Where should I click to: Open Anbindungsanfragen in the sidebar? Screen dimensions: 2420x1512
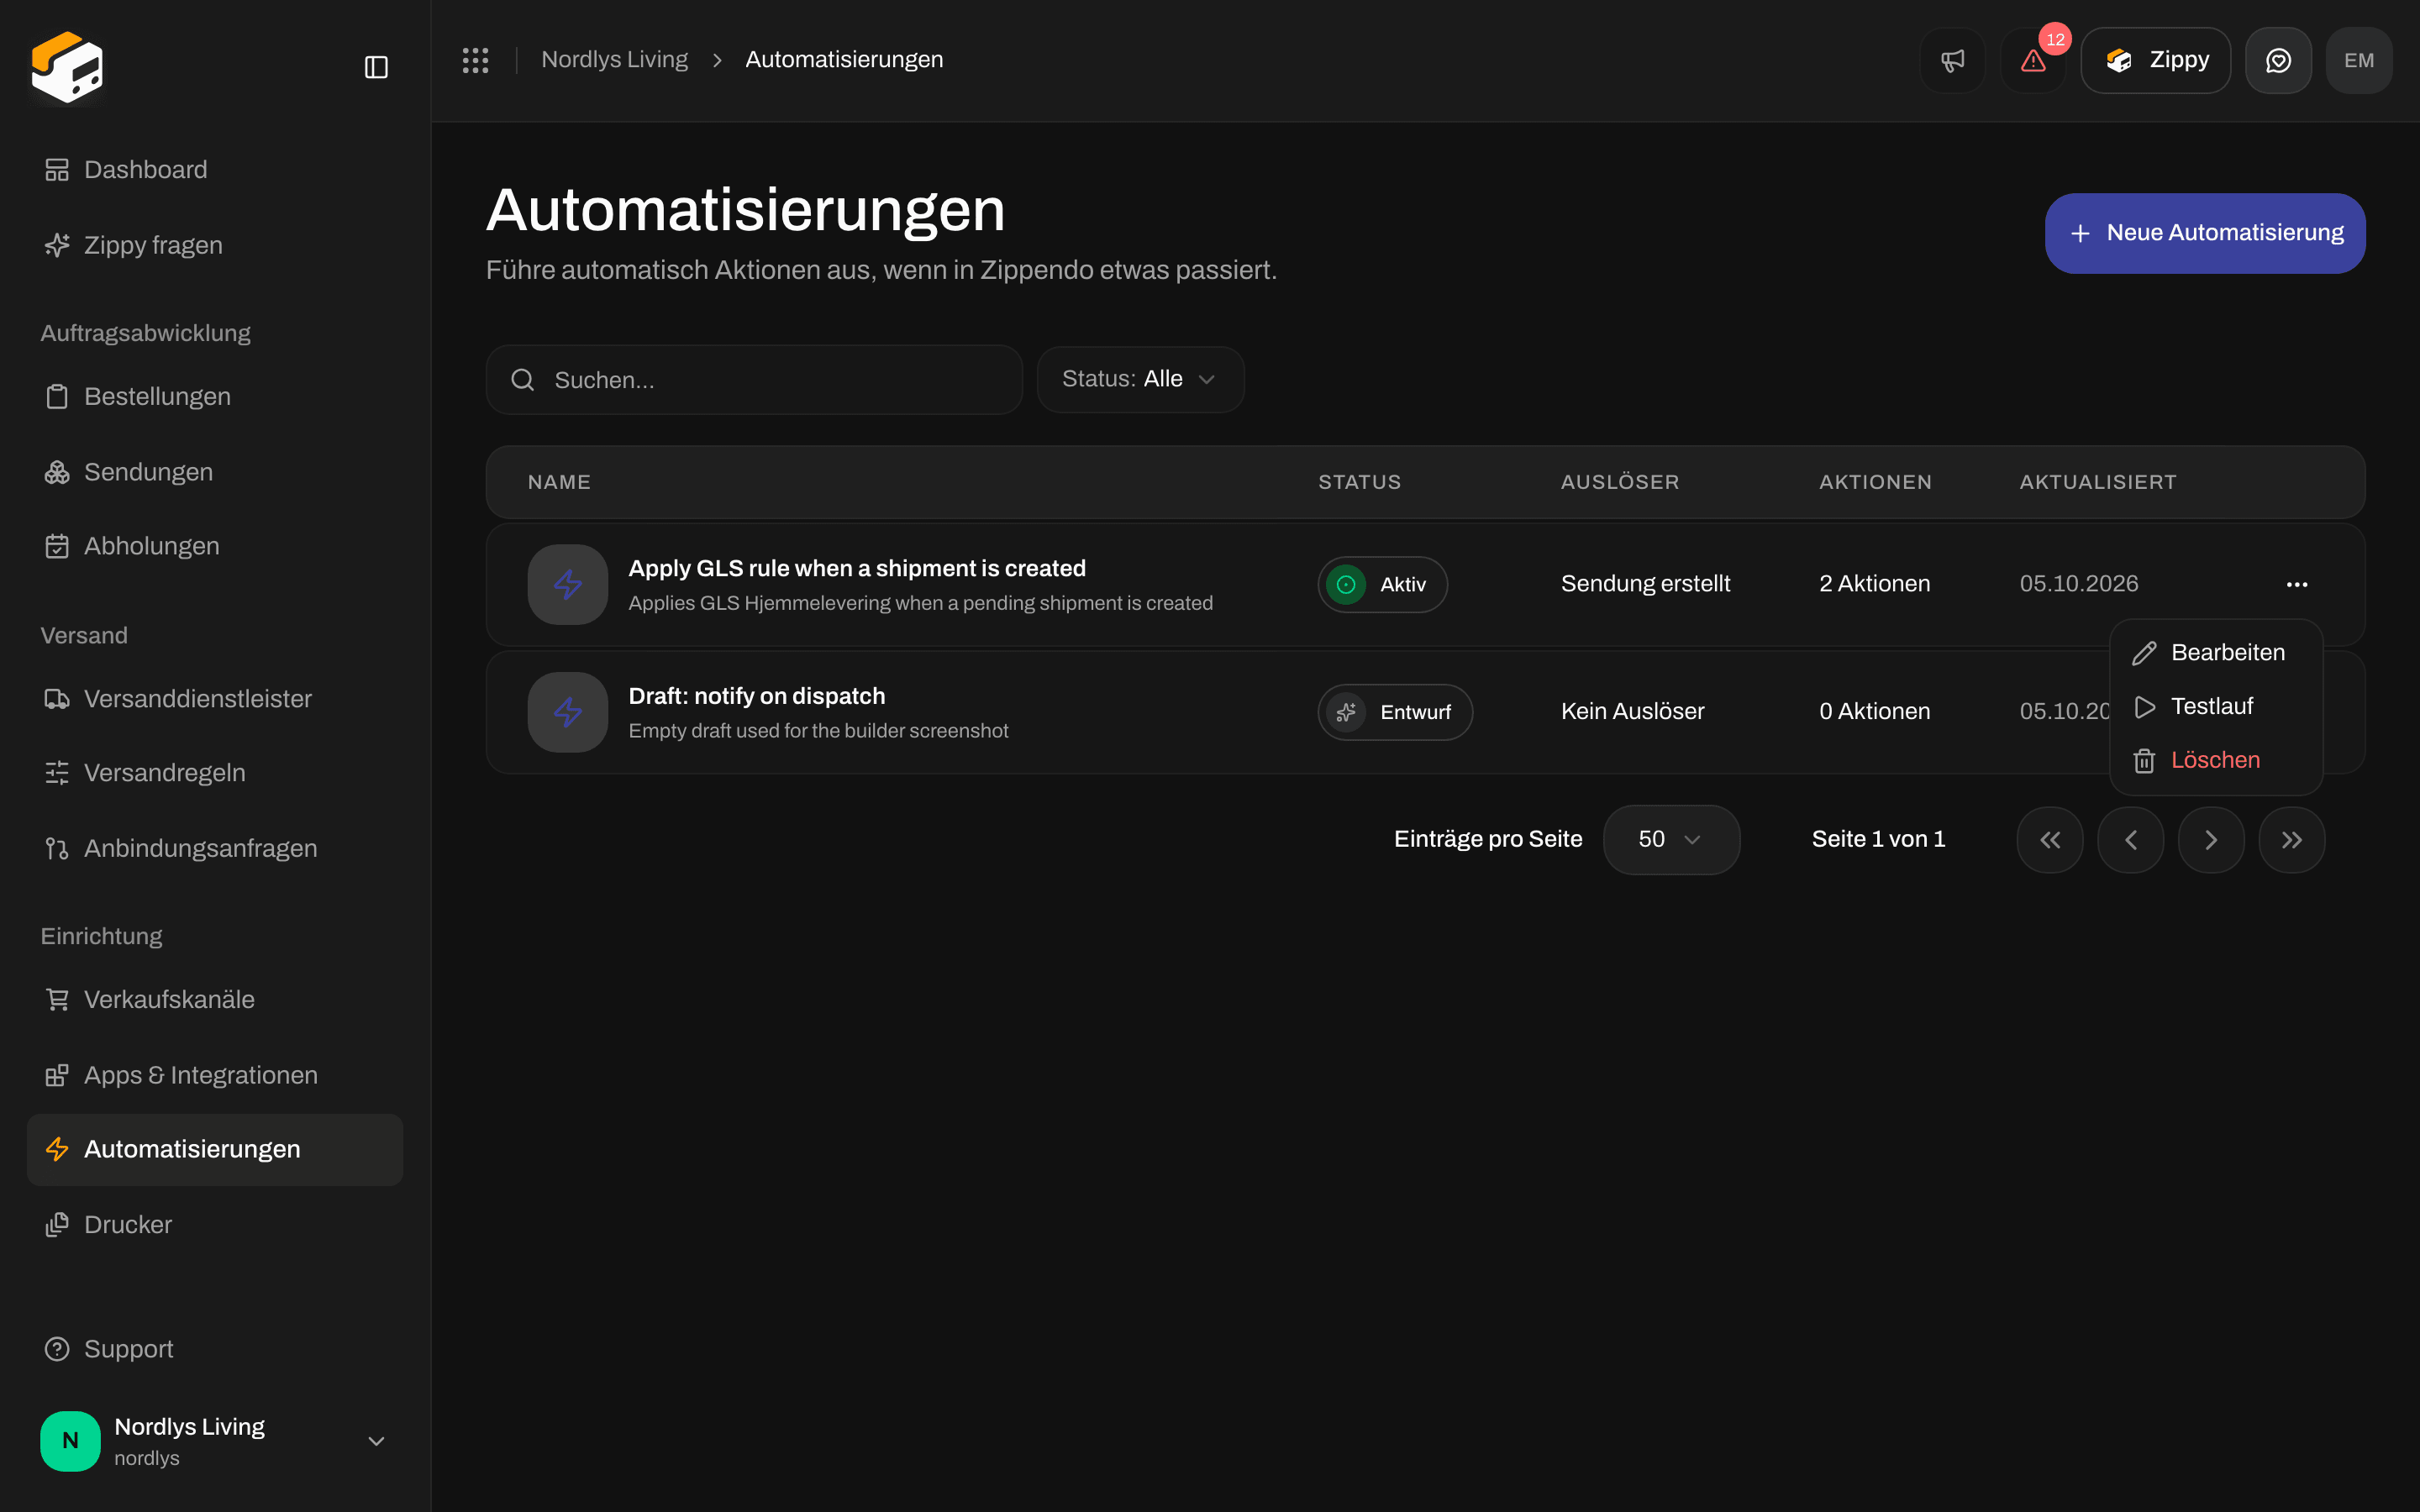[x=215, y=848]
